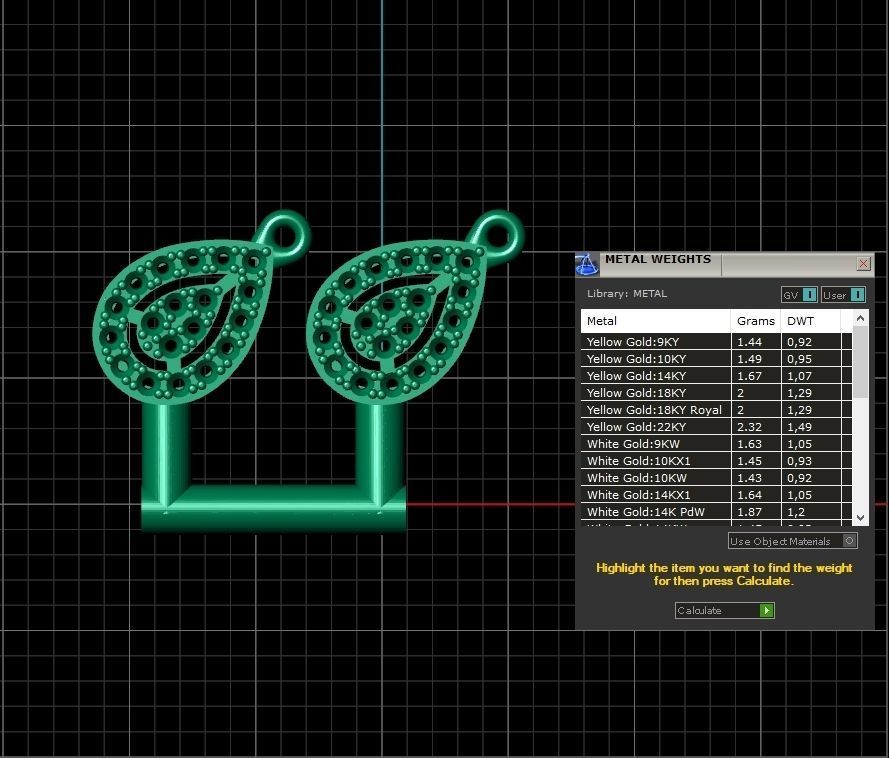Toggle the GV library switch
The width and height of the screenshot is (889, 758).
[799, 295]
